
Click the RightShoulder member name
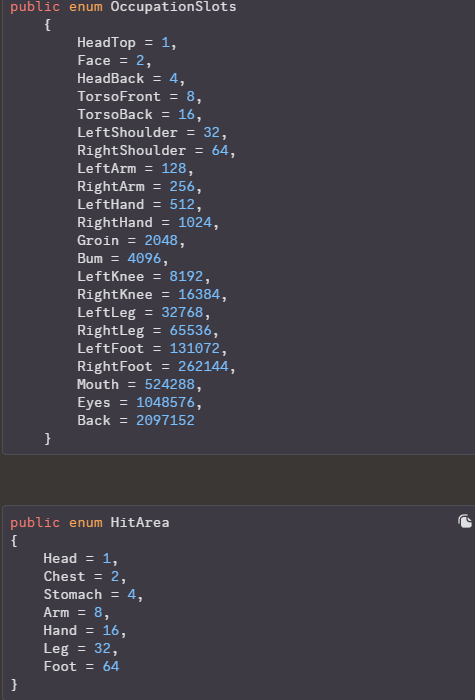(x=131, y=150)
